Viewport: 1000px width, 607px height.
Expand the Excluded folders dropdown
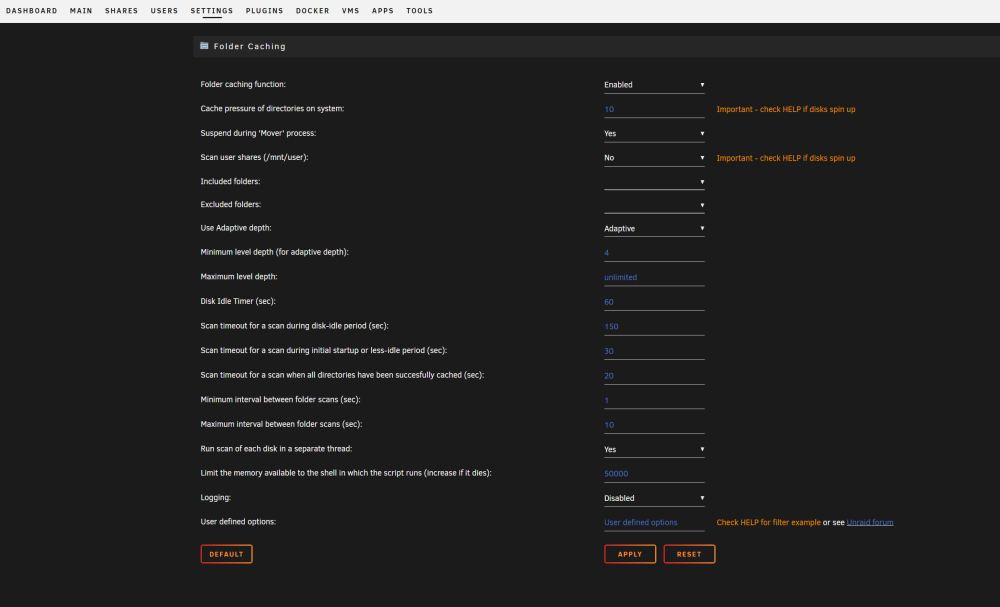654,205
